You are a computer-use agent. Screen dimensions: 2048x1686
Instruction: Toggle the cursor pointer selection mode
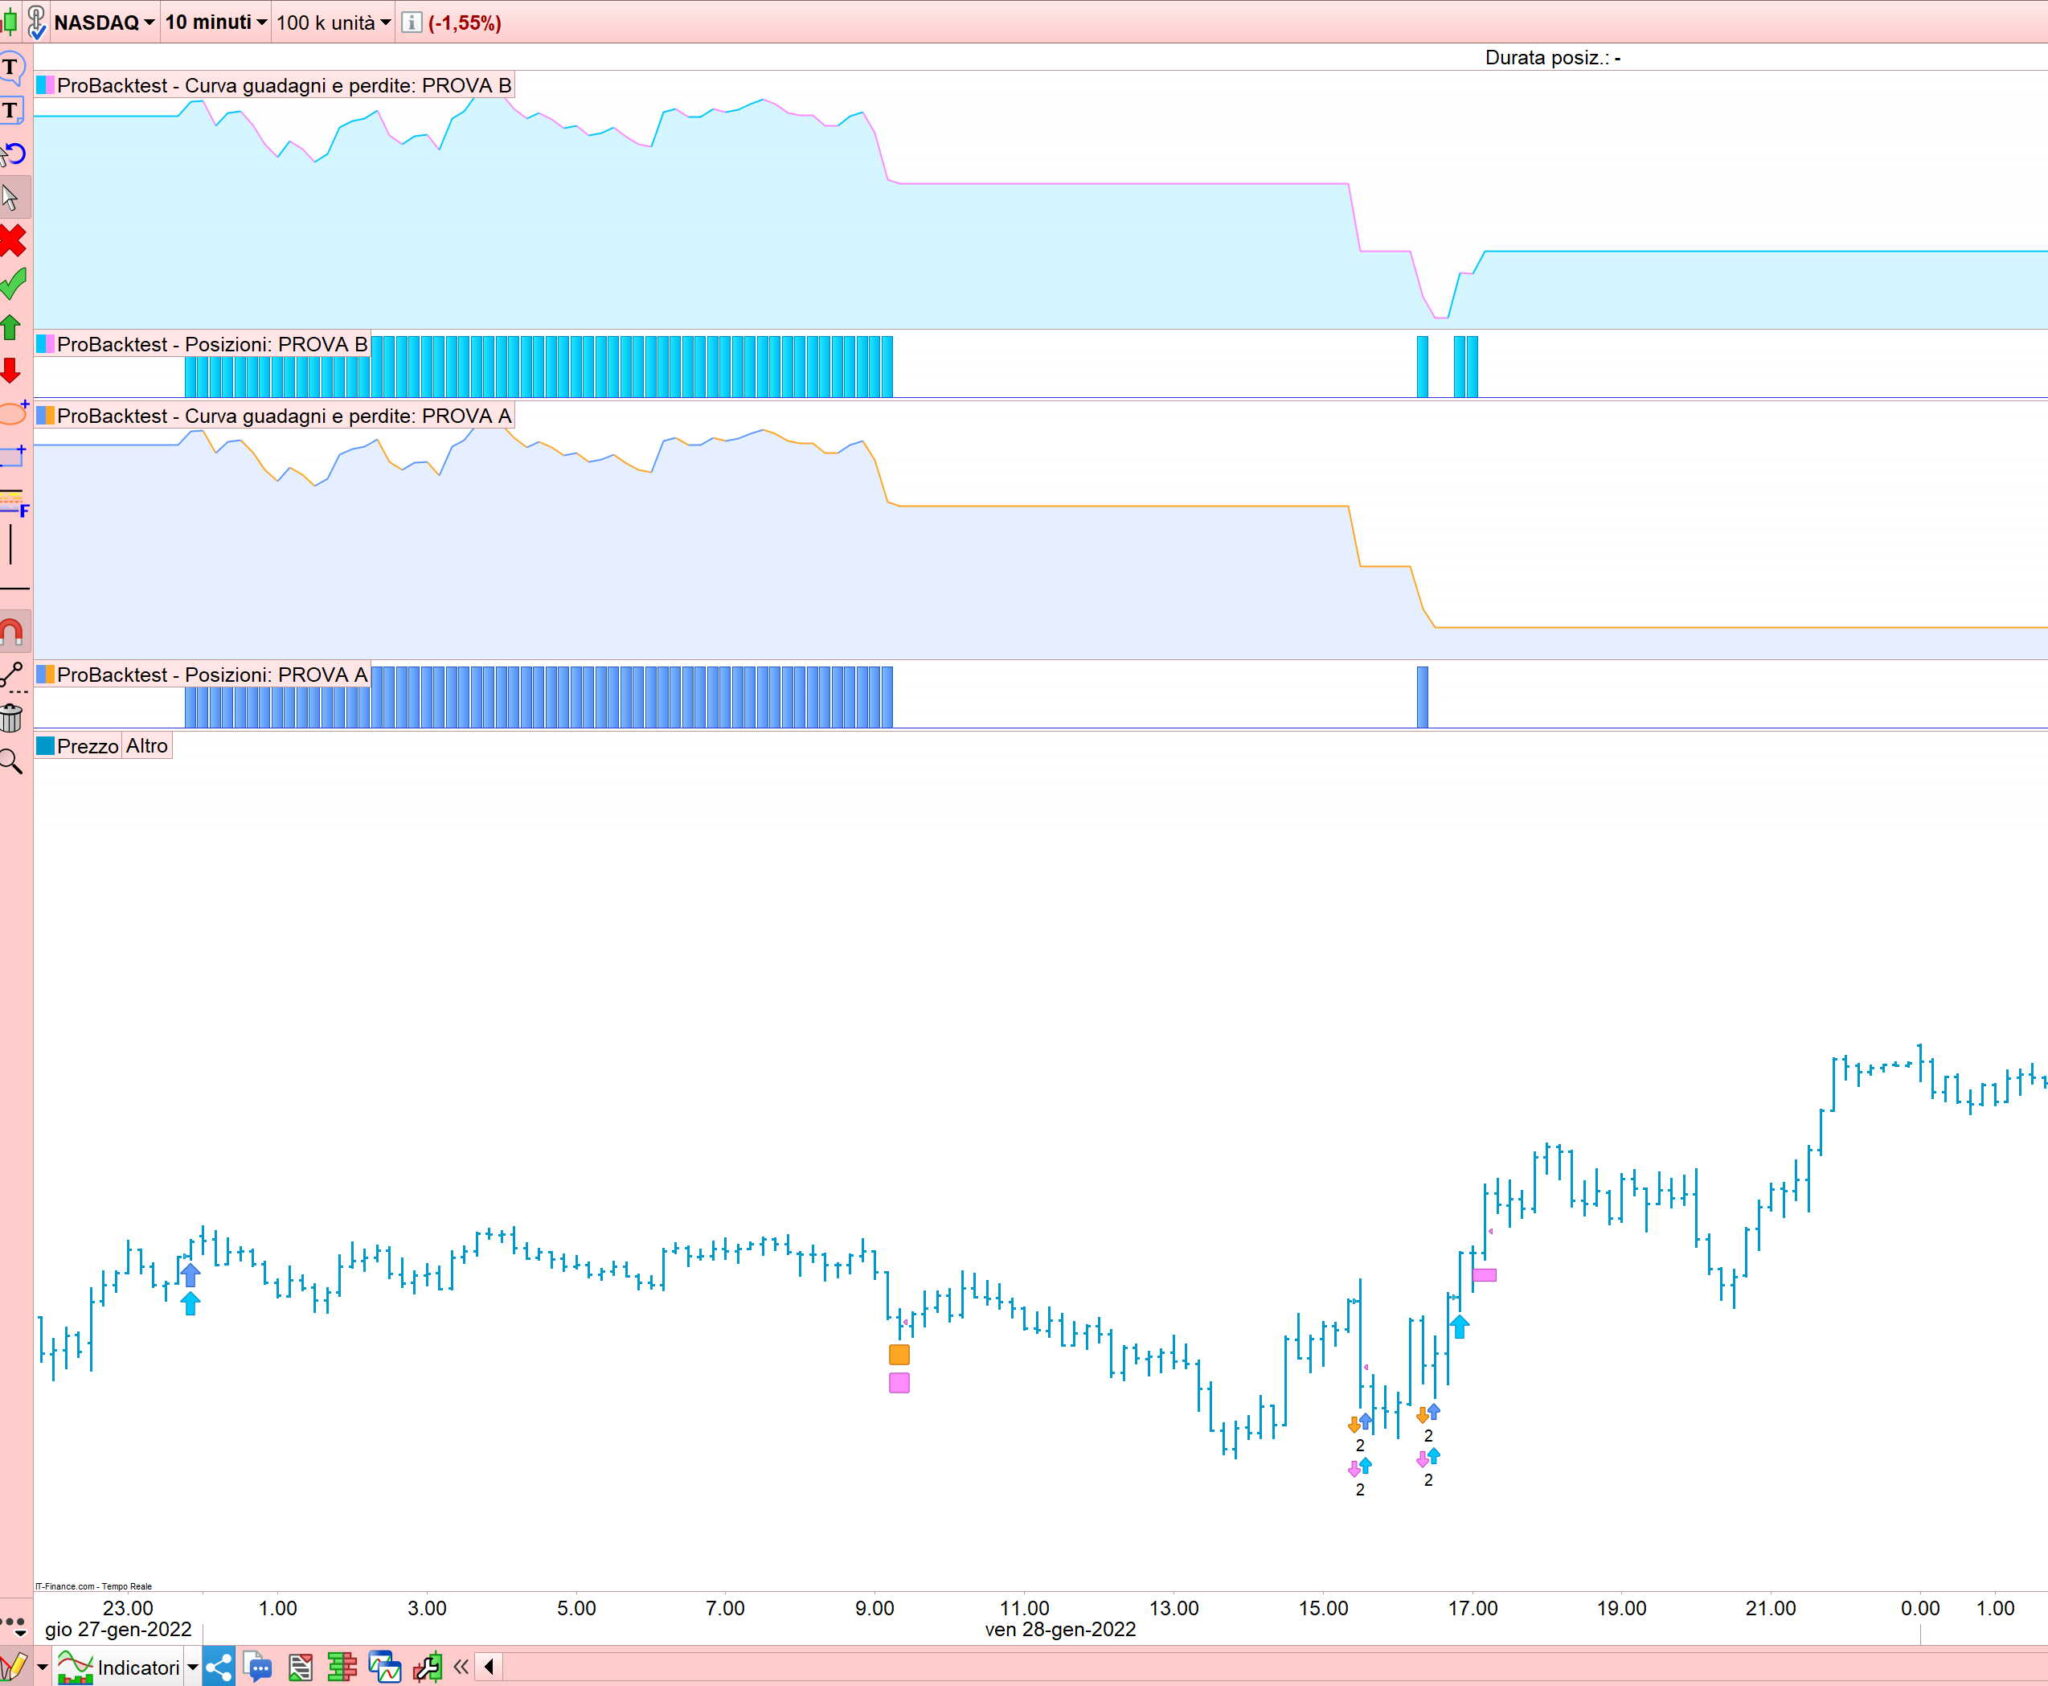point(12,198)
